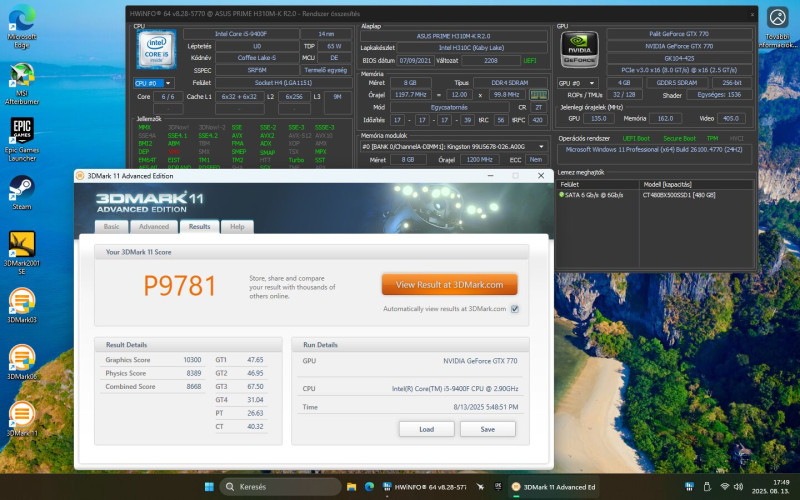
Task: Click HWiNFO icon in the system tray
Action: click(x=689, y=486)
